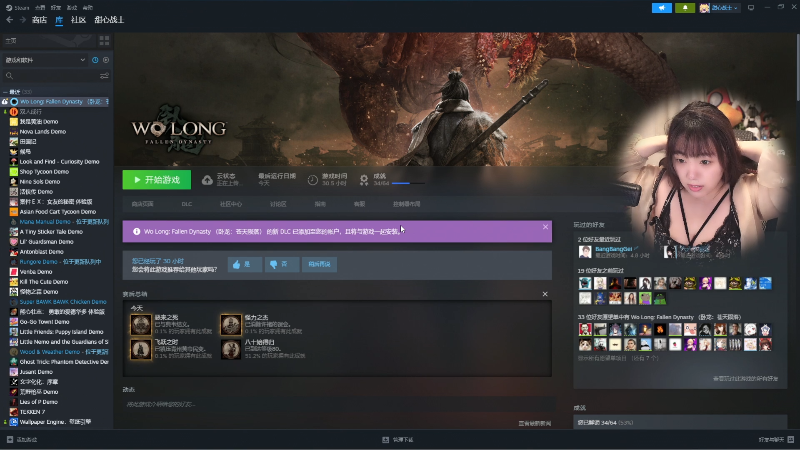This screenshot has width=800, height=450.
Task: Open the store page tab
Action: tap(142, 204)
